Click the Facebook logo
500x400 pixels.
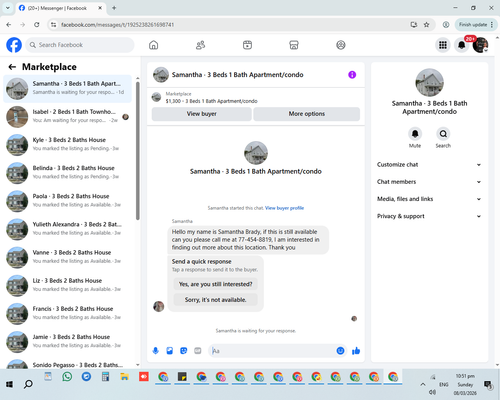[x=14, y=45]
